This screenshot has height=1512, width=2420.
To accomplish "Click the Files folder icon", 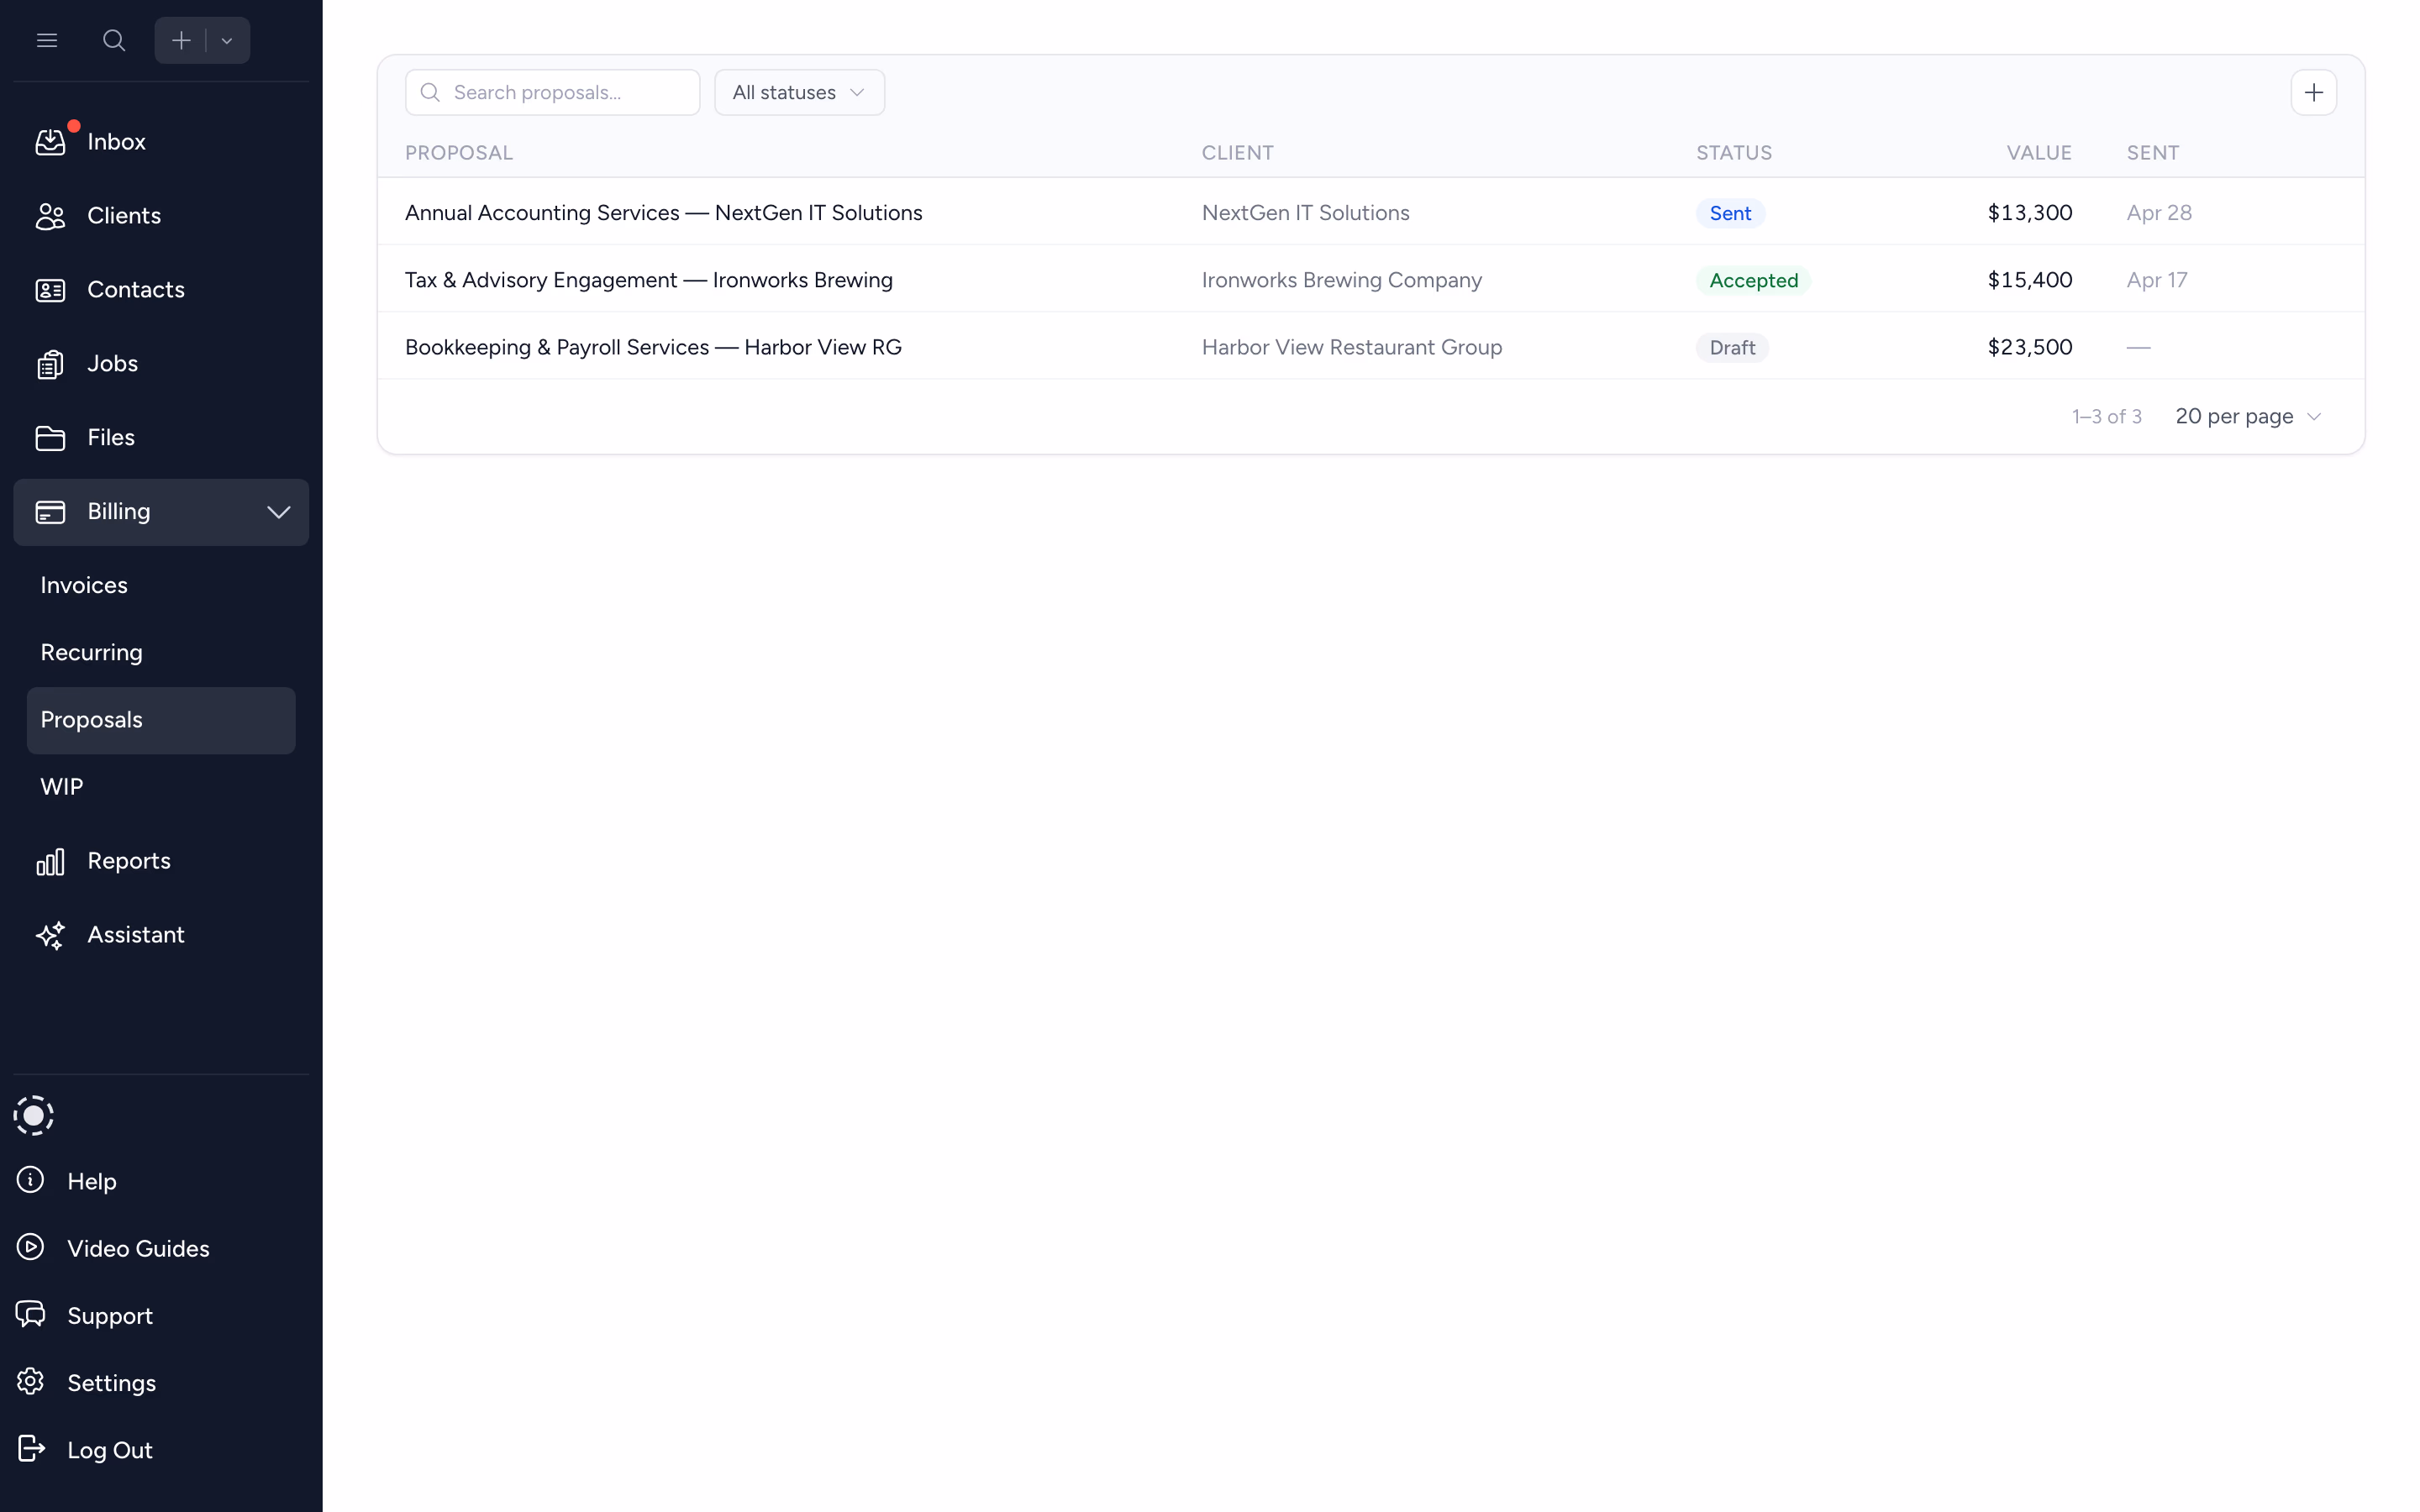I will [x=51, y=438].
